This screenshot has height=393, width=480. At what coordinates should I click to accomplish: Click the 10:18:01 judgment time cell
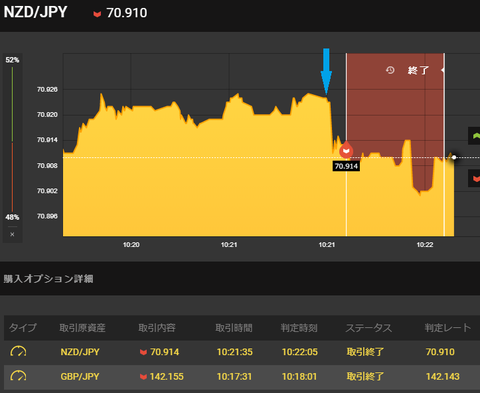pos(300,377)
